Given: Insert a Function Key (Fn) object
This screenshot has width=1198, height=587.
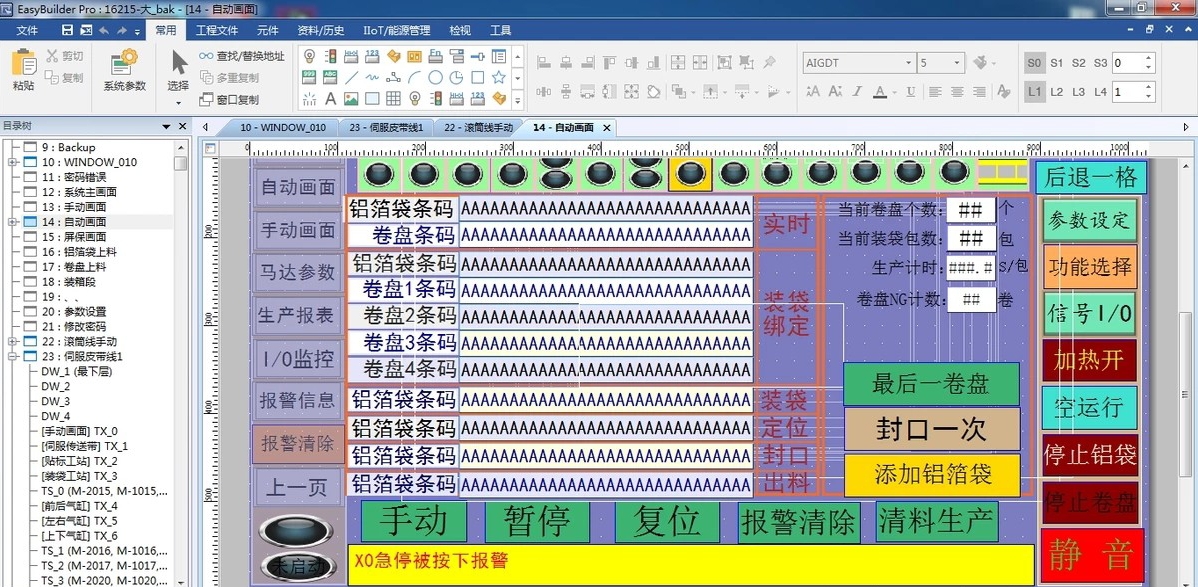Looking at the screenshot, I should pyautogui.click(x=435, y=56).
